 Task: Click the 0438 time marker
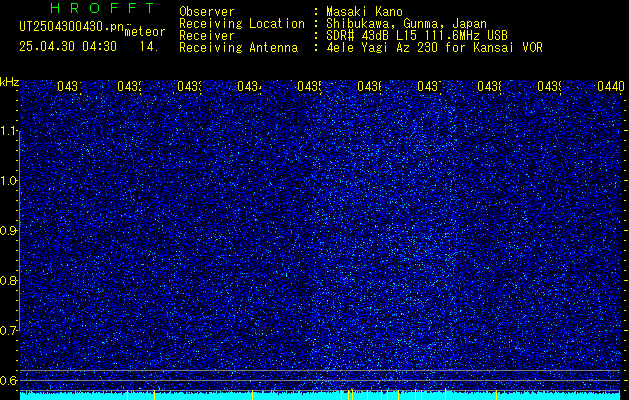click(x=489, y=86)
